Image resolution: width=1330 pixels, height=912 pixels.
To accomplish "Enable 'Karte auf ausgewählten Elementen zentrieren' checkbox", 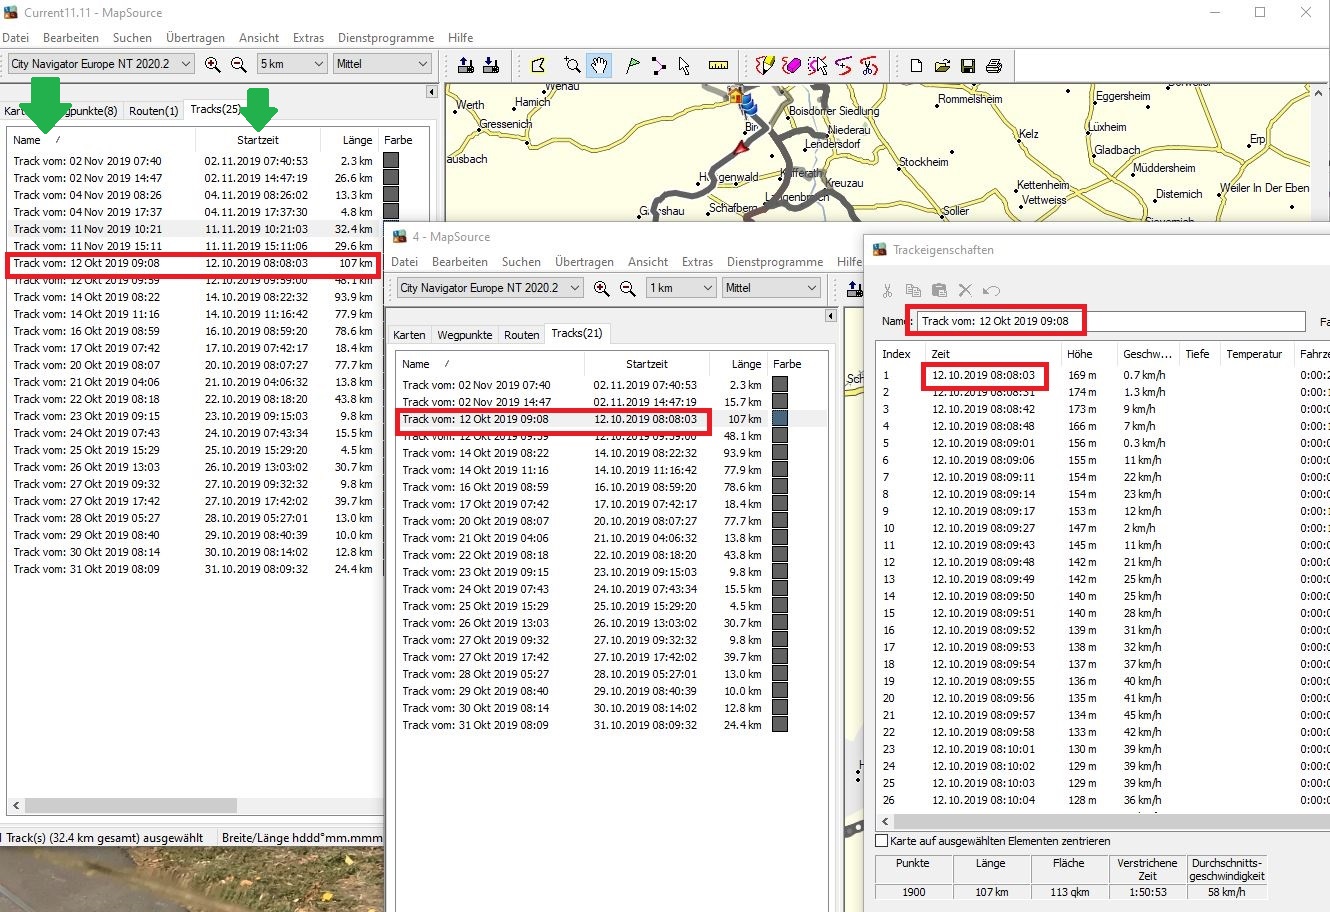I will click(x=882, y=841).
